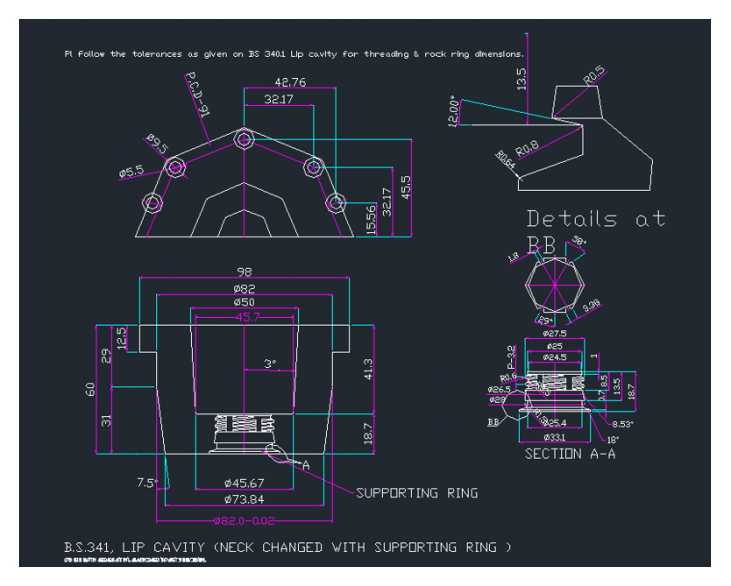Click the 42.76 horizontal dimension
Viewport: 731px width, 586px height.
point(290,82)
